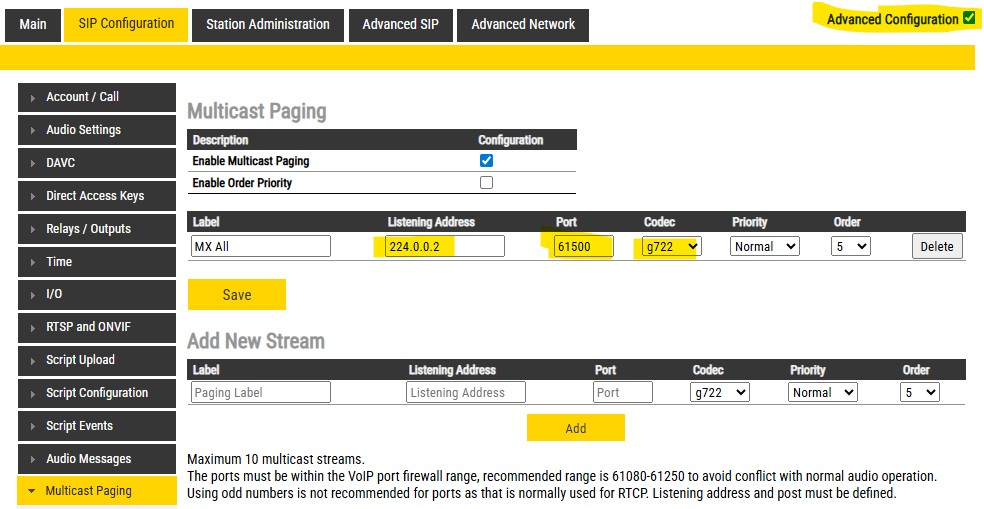Click the Listening Address field showing 224.0.0.2

444,246
